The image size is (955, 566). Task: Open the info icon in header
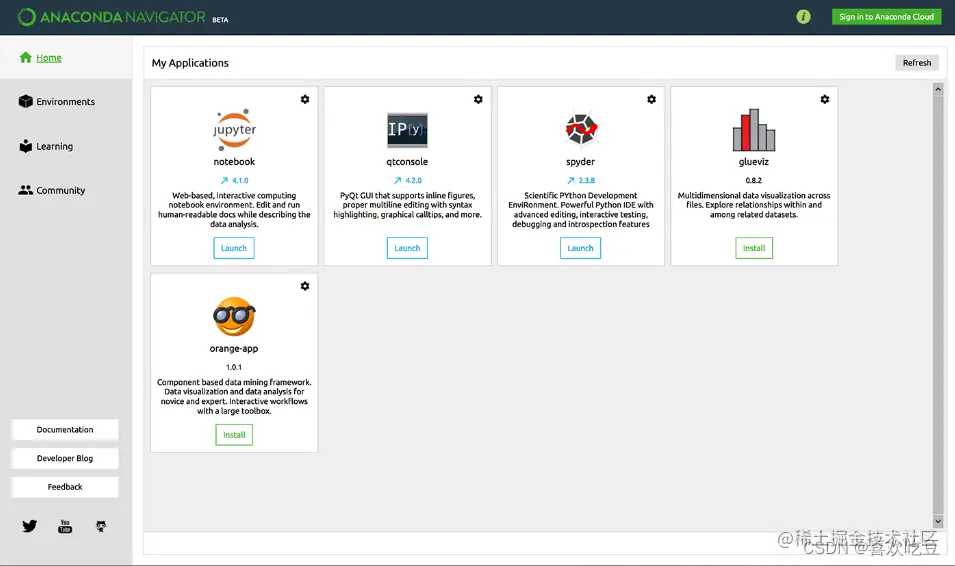click(x=803, y=17)
